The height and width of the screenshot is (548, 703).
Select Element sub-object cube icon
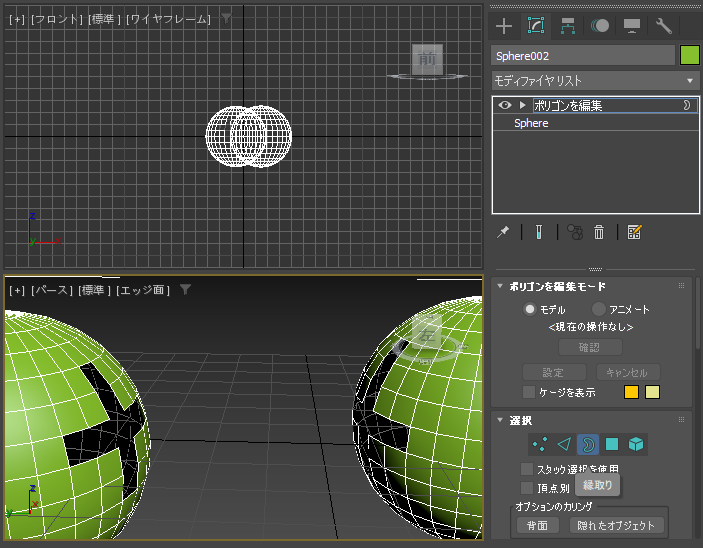tap(636, 444)
